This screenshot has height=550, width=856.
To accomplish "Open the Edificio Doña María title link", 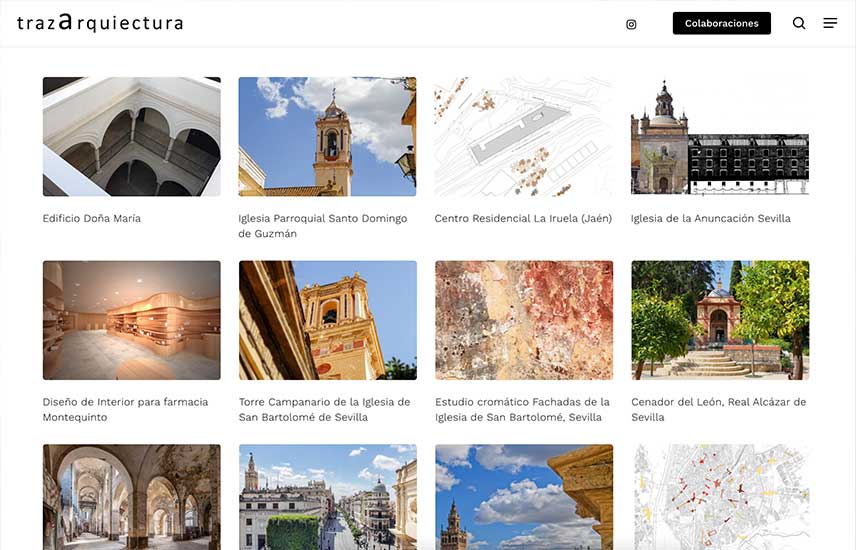I will 92,218.
